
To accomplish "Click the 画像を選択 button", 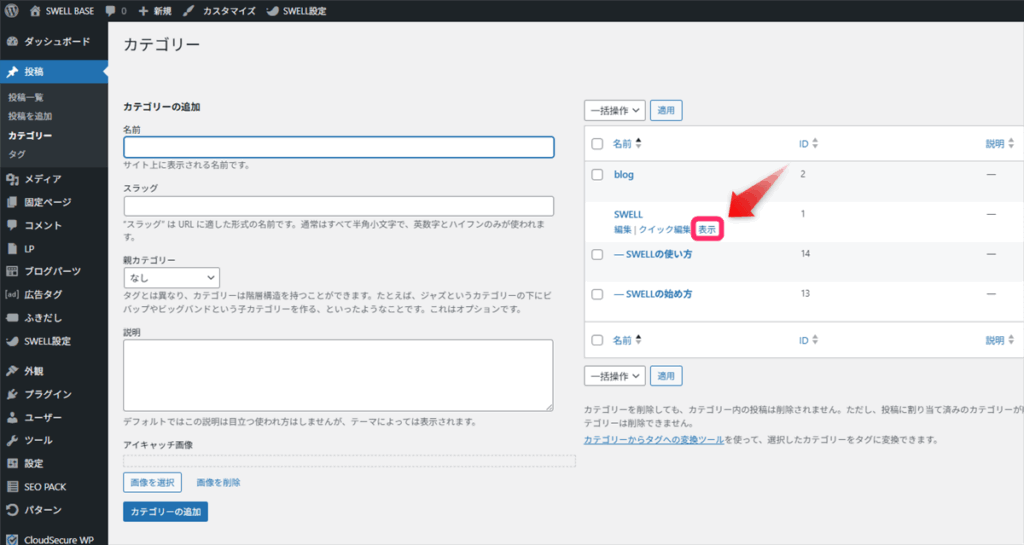I will click(x=152, y=482).
